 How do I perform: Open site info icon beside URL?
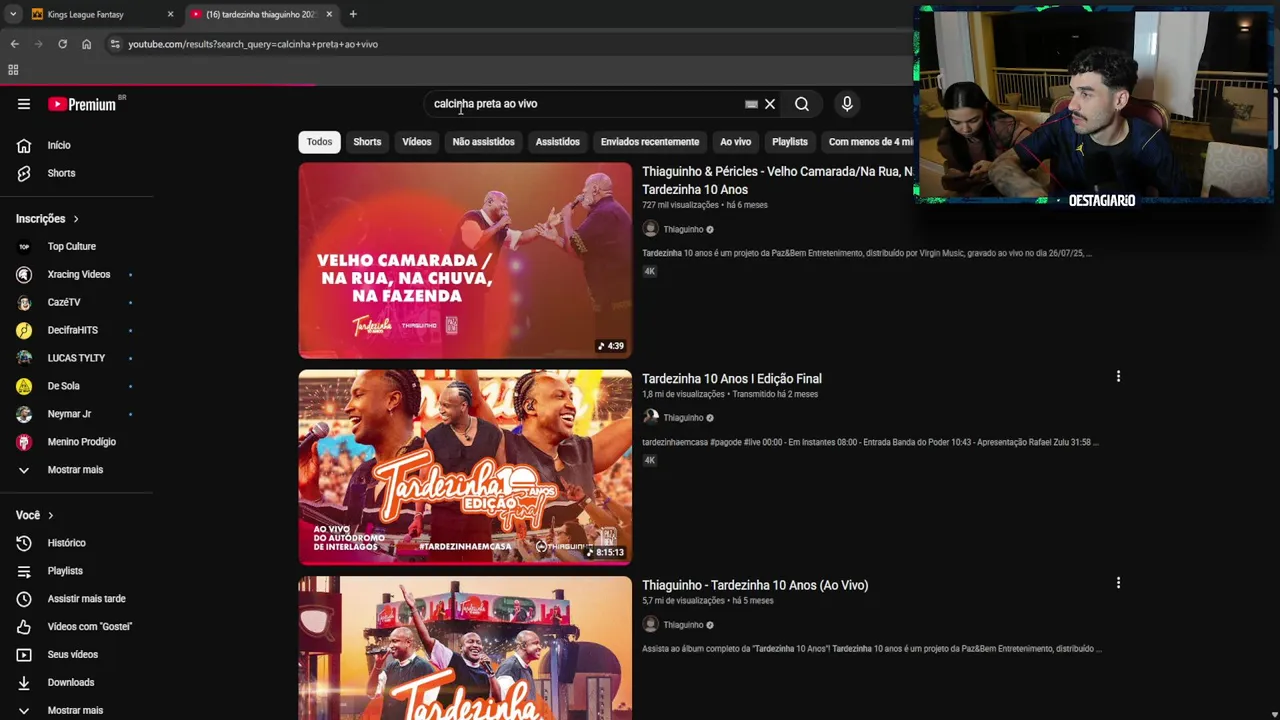pos(115,44)
